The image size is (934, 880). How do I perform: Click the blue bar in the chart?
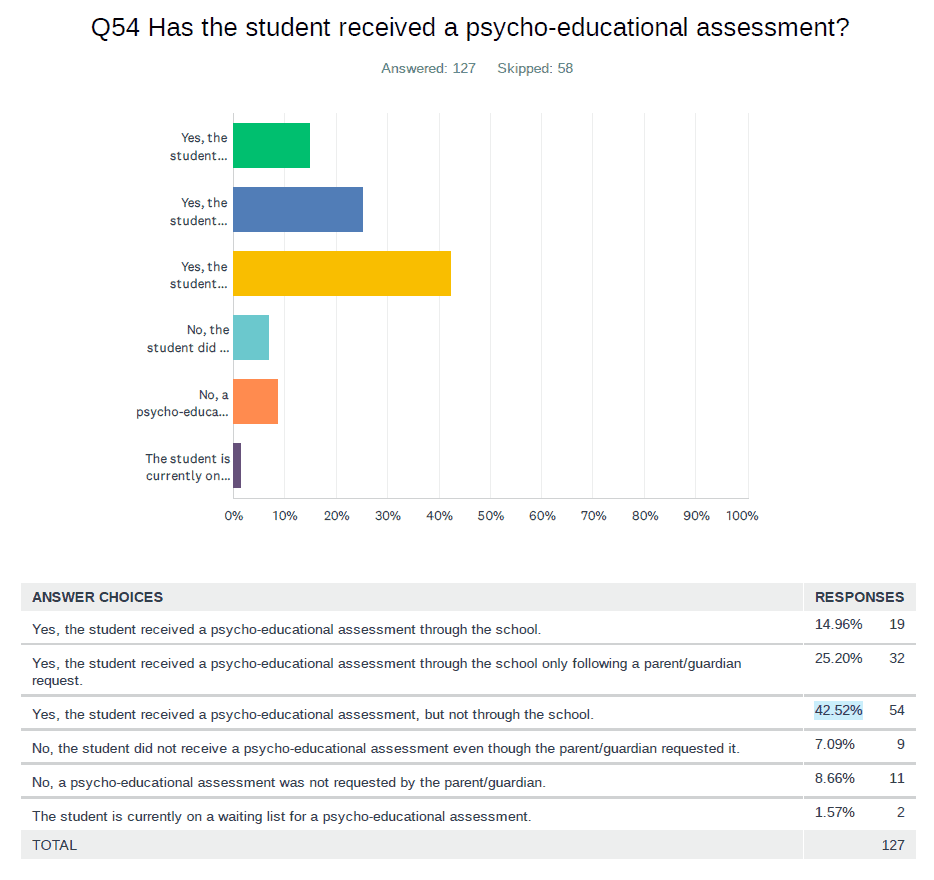[298, 210]
